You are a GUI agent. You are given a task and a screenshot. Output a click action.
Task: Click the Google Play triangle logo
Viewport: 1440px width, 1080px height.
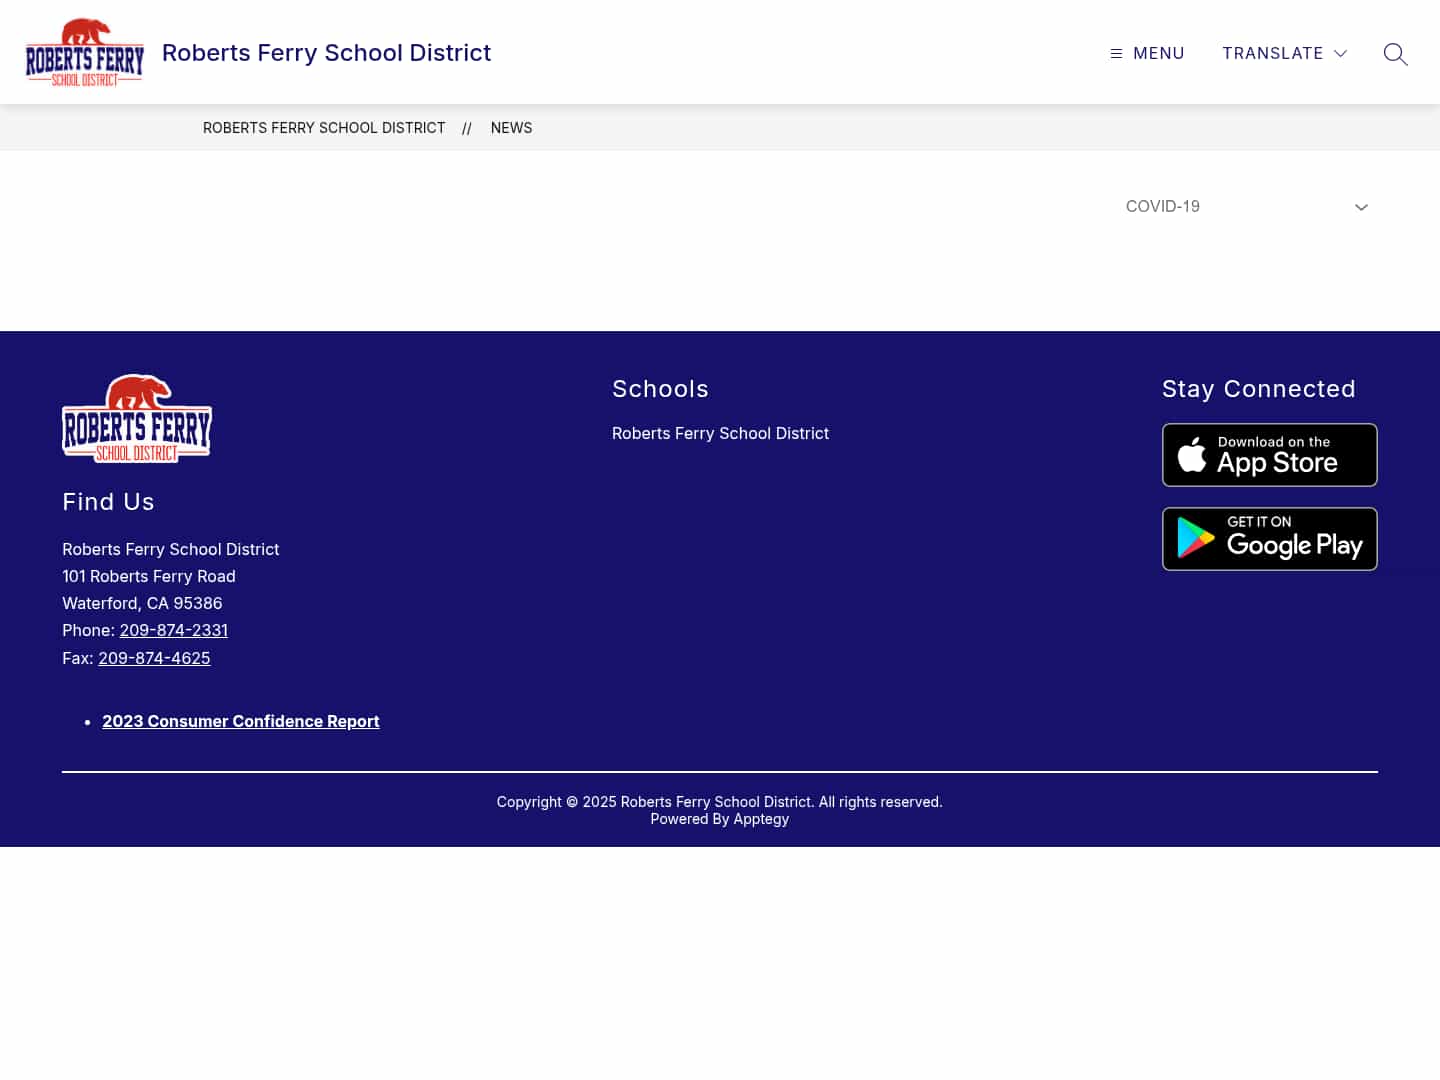pyautogui.click(x=1195, y=539)
